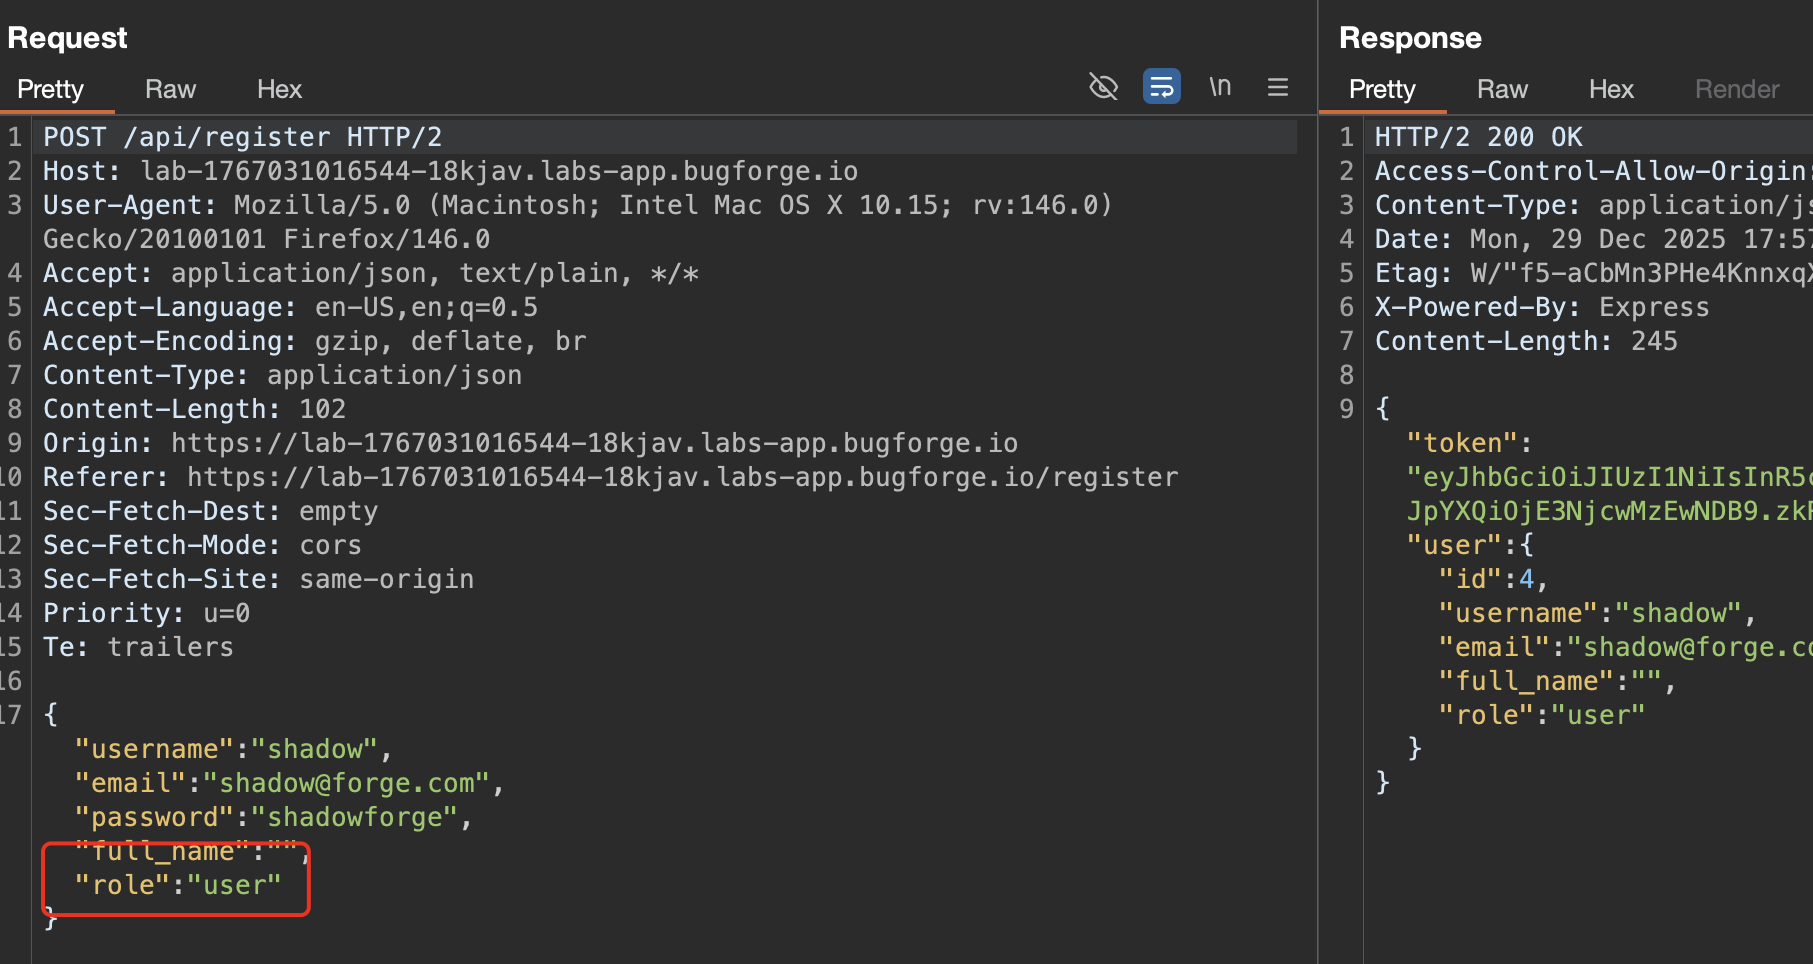The width and height of the screenshot is (1813, 964).
Task: Switch to the Response Hex tab
Action: tap(1610, 90)
